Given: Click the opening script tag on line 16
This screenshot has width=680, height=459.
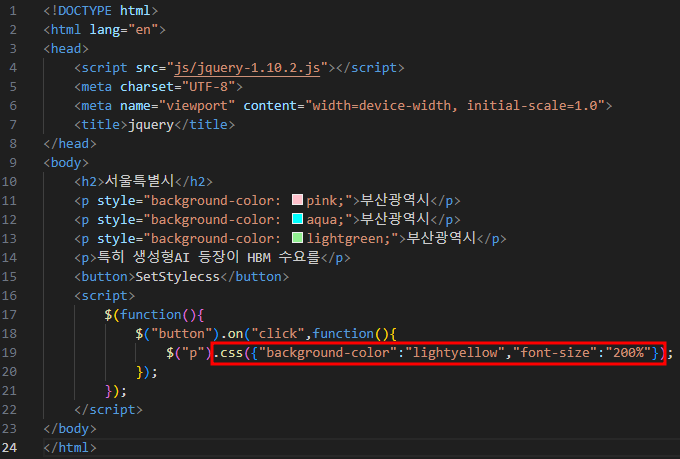Looking at the screenshot, I should (105, 295).
